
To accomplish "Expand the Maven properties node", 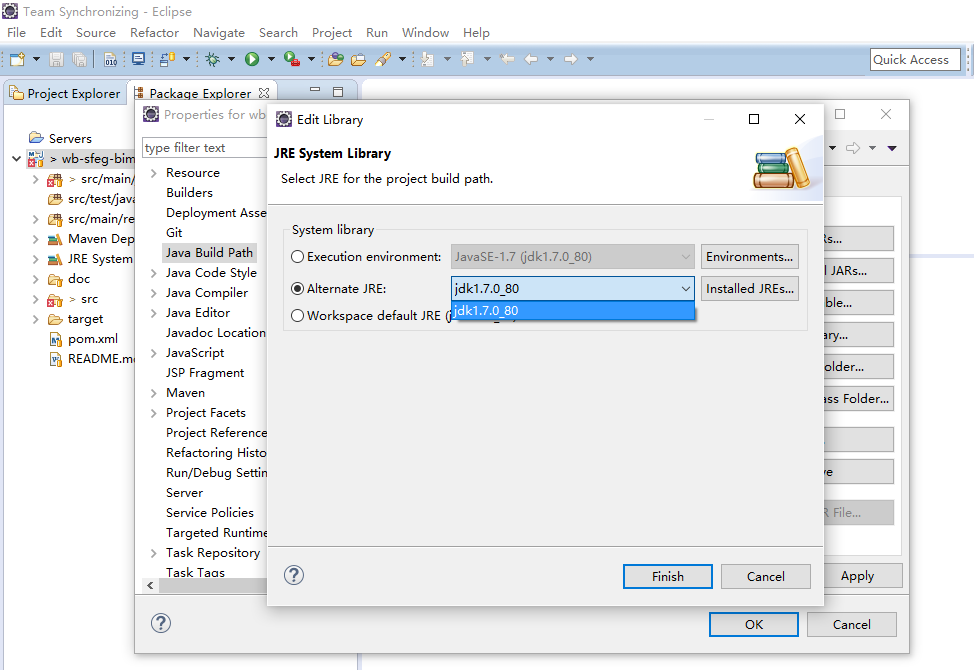I will pos(153,393).
